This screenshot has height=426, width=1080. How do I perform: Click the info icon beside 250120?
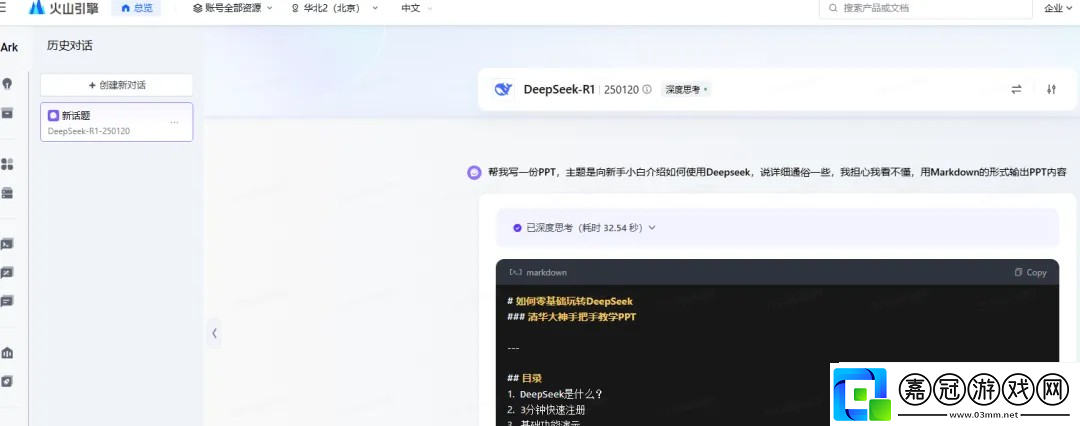click(x=647, y=90)
